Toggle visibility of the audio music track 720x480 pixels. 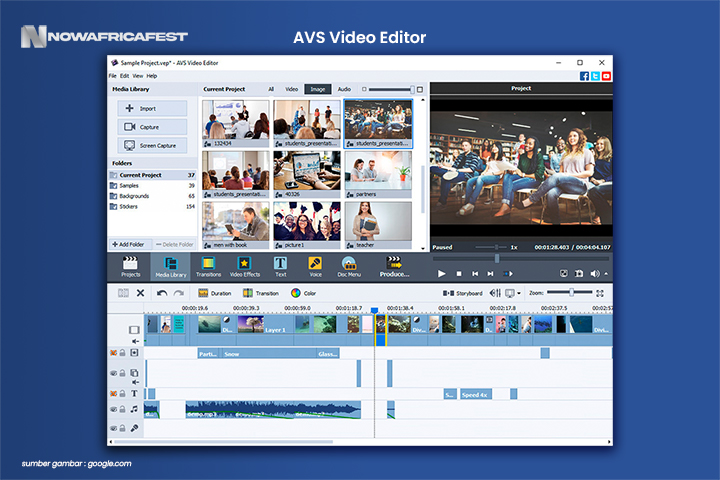tap(113, 409)
